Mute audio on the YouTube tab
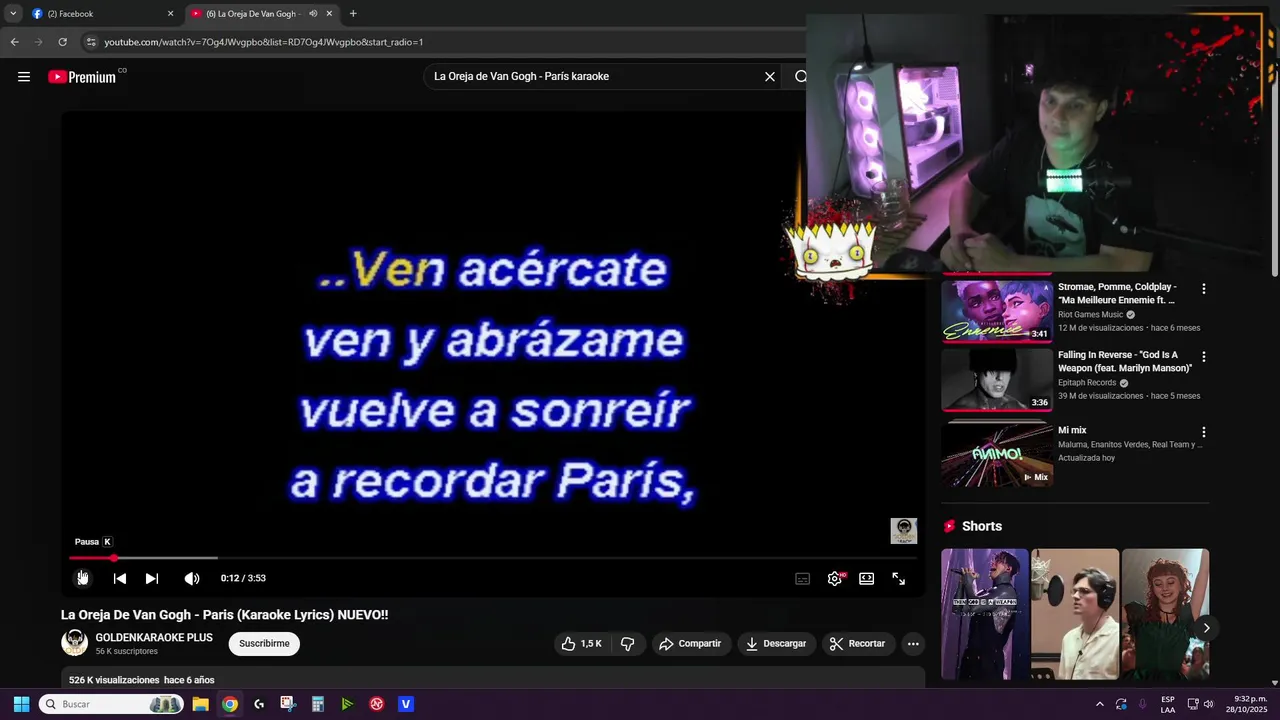Screen dimensions: 1280x720 [x=313, y=14]
